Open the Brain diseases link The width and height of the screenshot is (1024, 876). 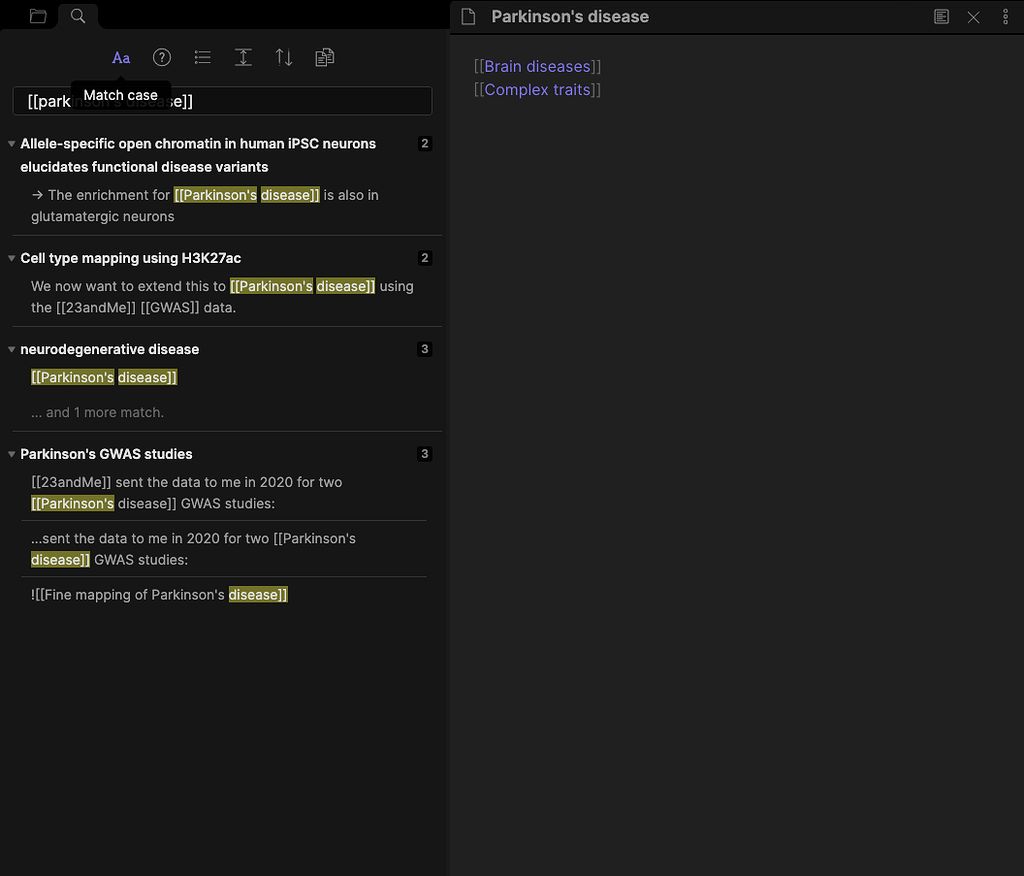536,65
